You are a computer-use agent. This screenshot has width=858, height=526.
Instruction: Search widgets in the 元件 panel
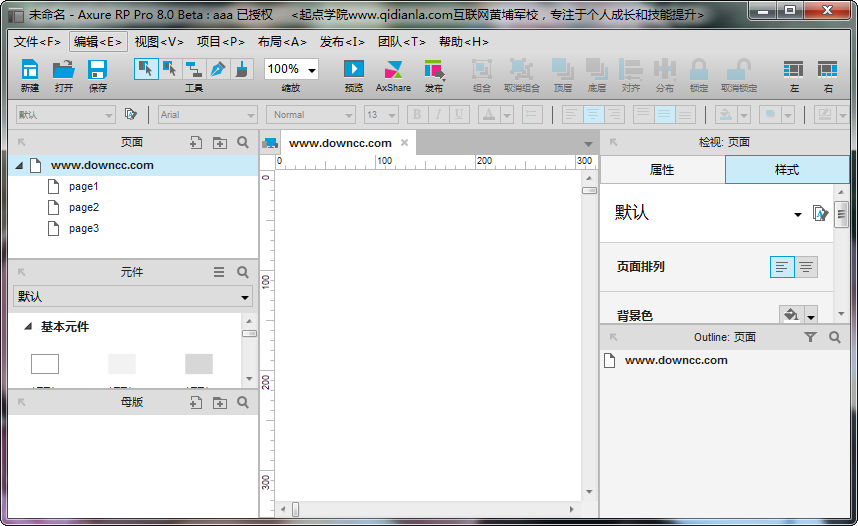pyautogui.click(x=243, y=272)
